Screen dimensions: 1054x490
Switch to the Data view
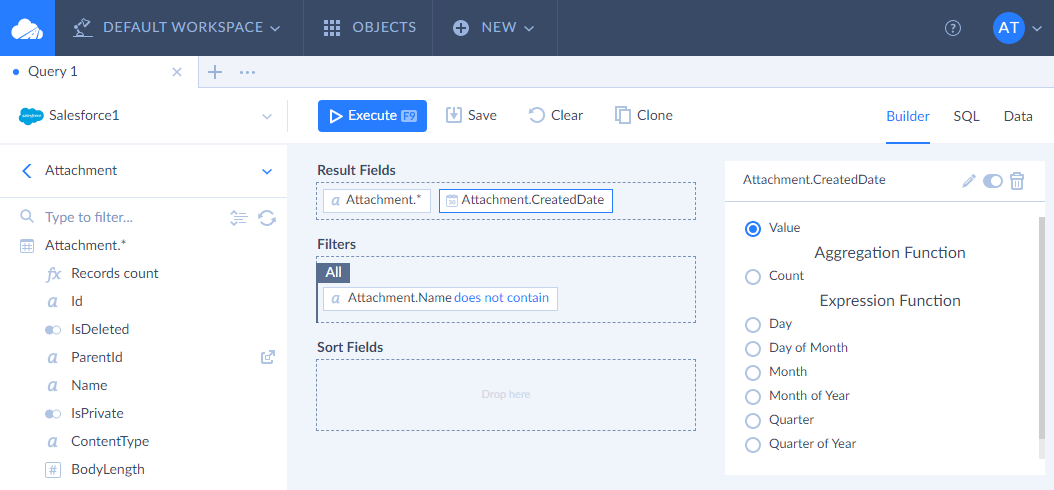[x=1018, y=116]
